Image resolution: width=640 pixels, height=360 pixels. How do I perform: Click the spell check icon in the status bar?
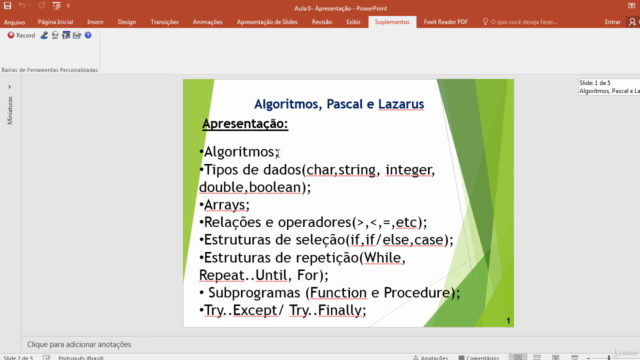point(47,358)
